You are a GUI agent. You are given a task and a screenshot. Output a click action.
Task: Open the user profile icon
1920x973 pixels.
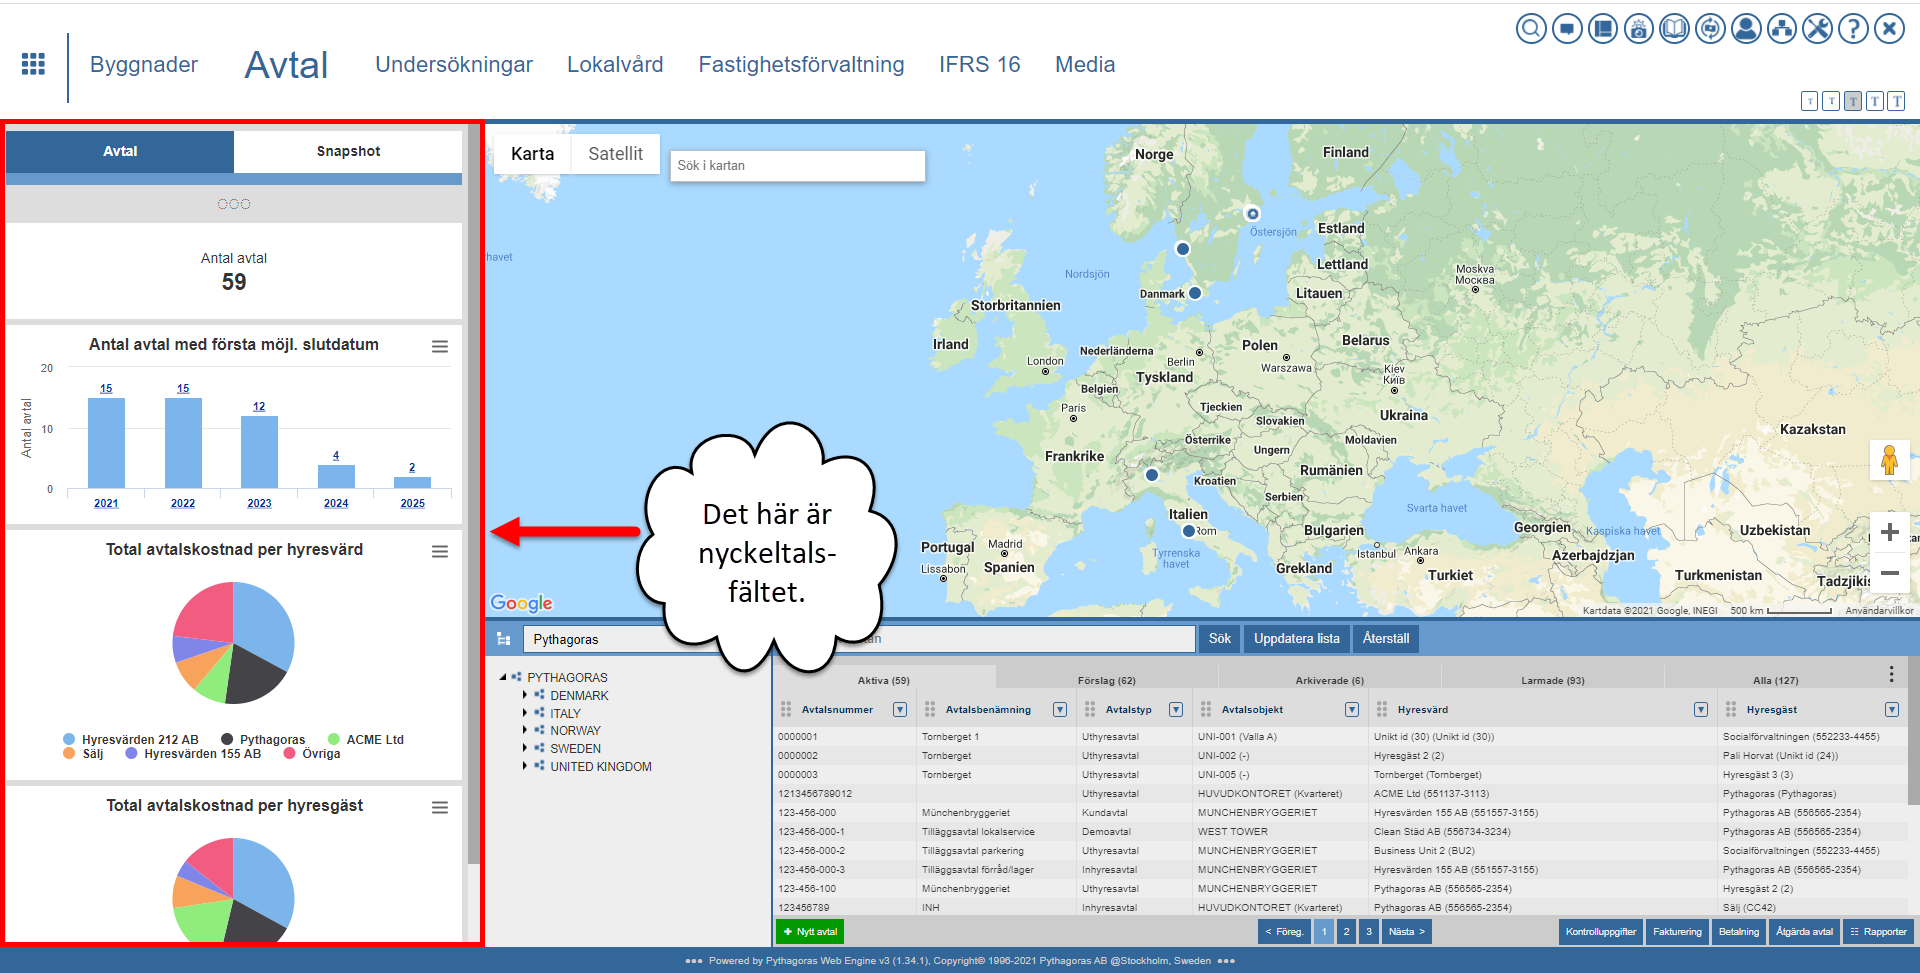click(x=1746, y=29)
